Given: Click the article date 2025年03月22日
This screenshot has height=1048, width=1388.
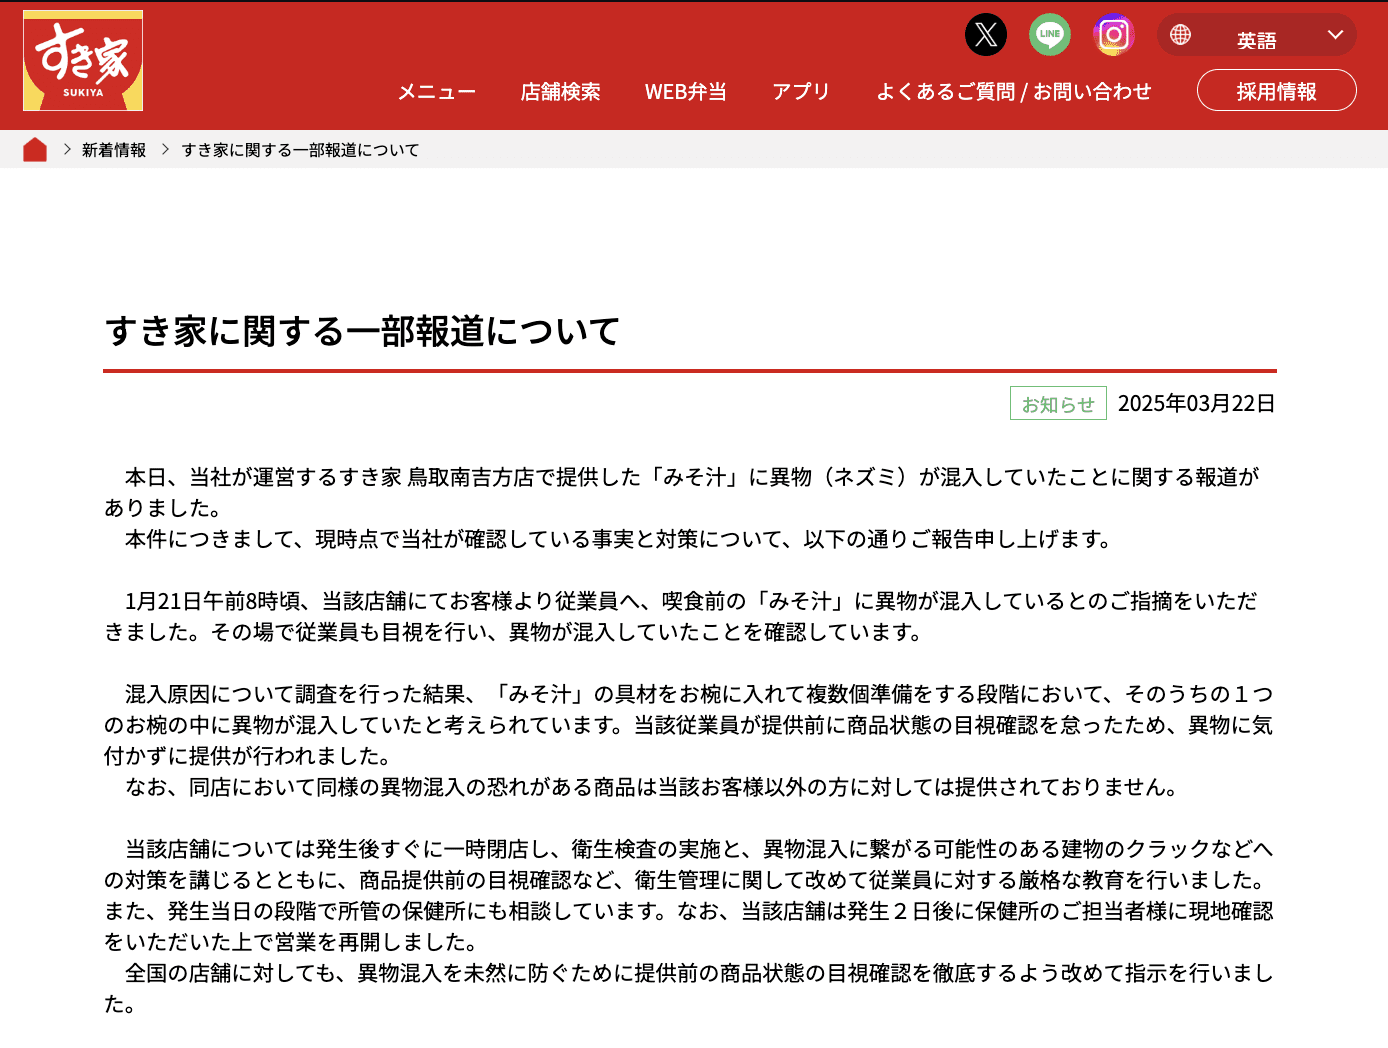Looking at the screenshot, I should click(1196, 404).
